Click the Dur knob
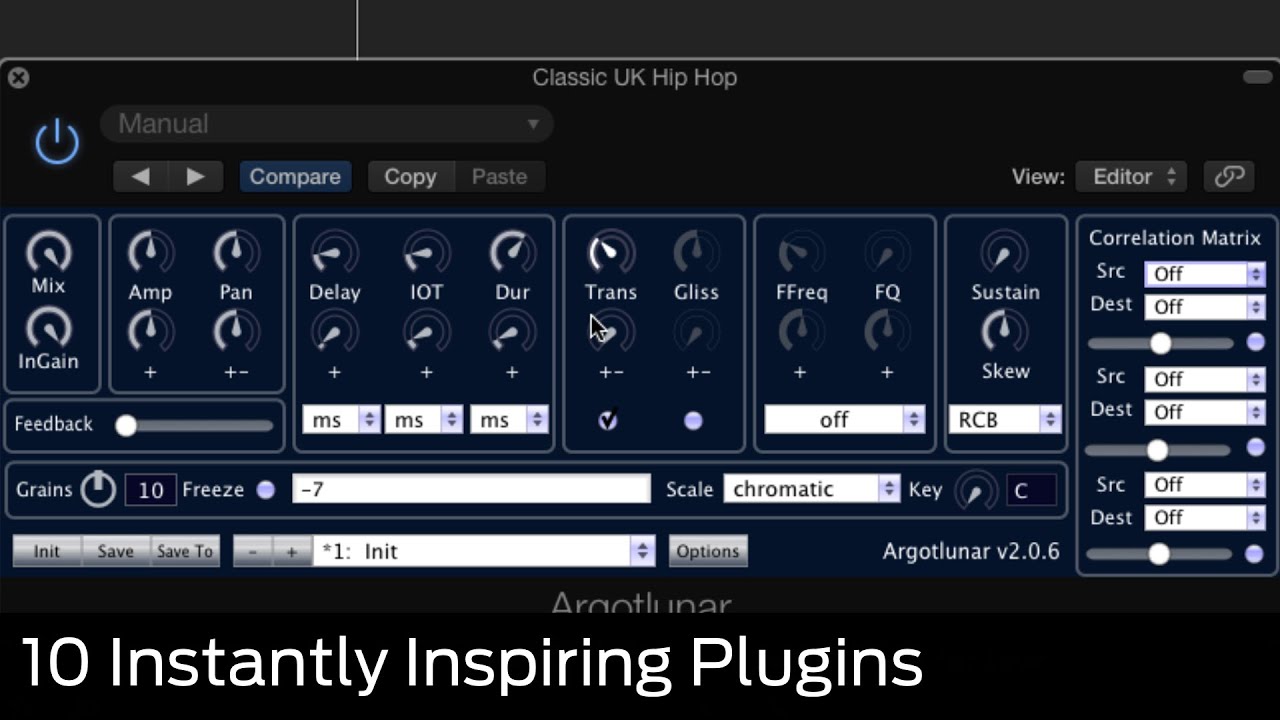Image resolution: width=1280 pixels, height=720 pixels. 512,253
